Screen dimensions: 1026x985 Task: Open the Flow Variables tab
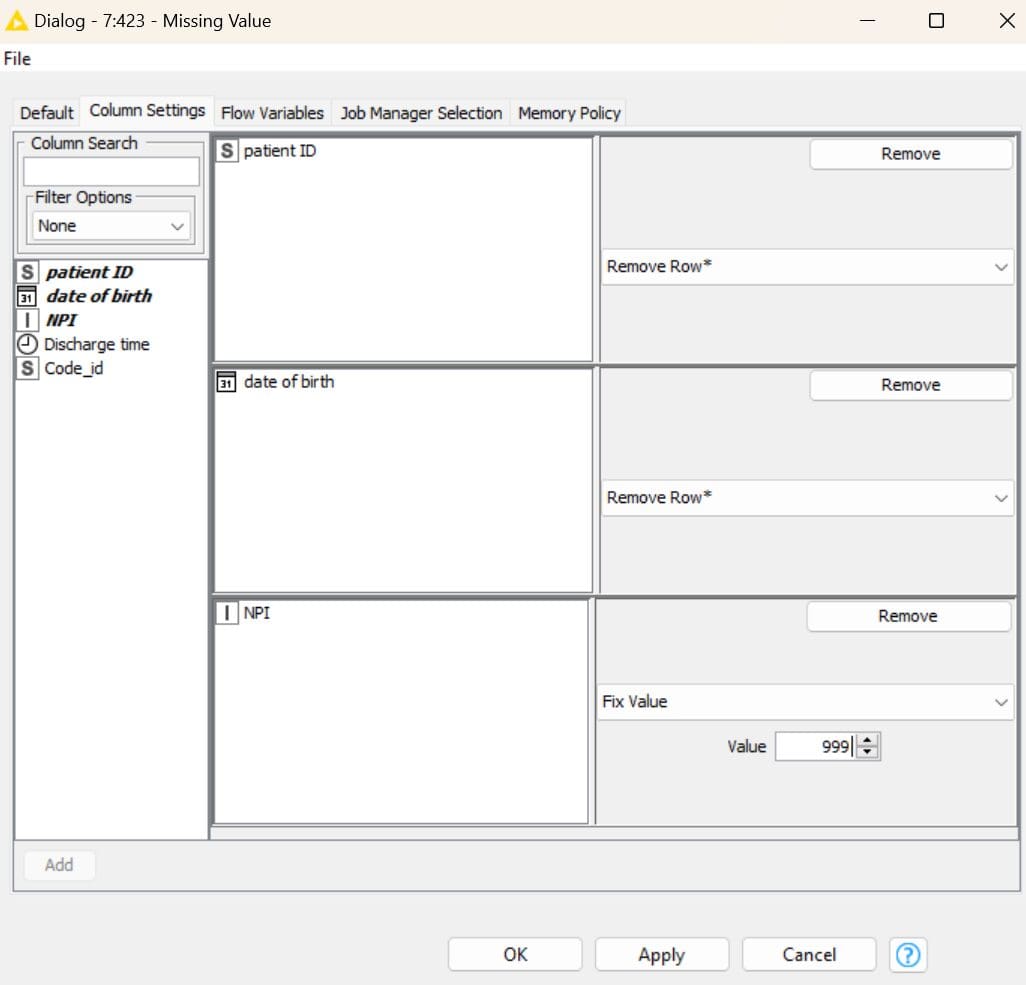[272, 113]
